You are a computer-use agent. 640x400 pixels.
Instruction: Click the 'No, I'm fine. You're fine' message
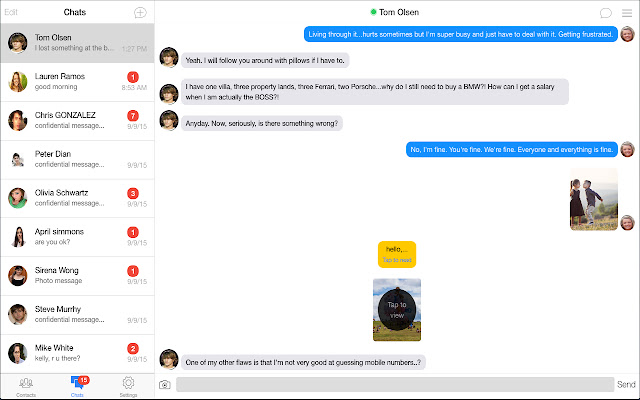[511, 149]
